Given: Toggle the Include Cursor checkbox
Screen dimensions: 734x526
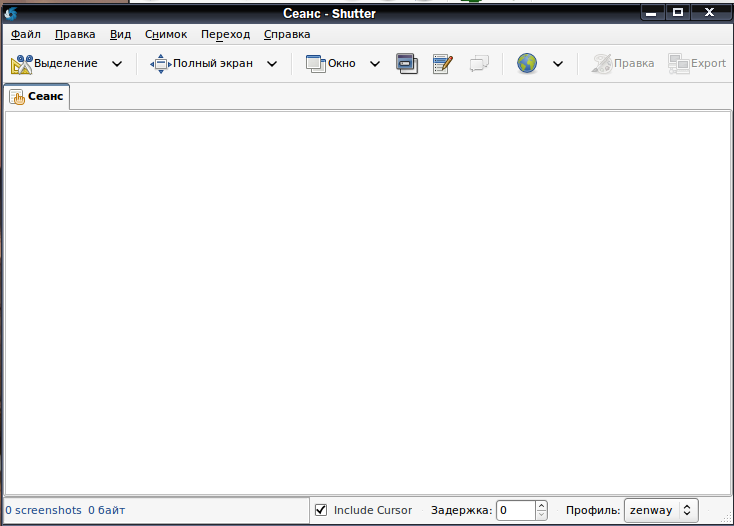Looking at the screenshot, I should [x=321, y=510].
